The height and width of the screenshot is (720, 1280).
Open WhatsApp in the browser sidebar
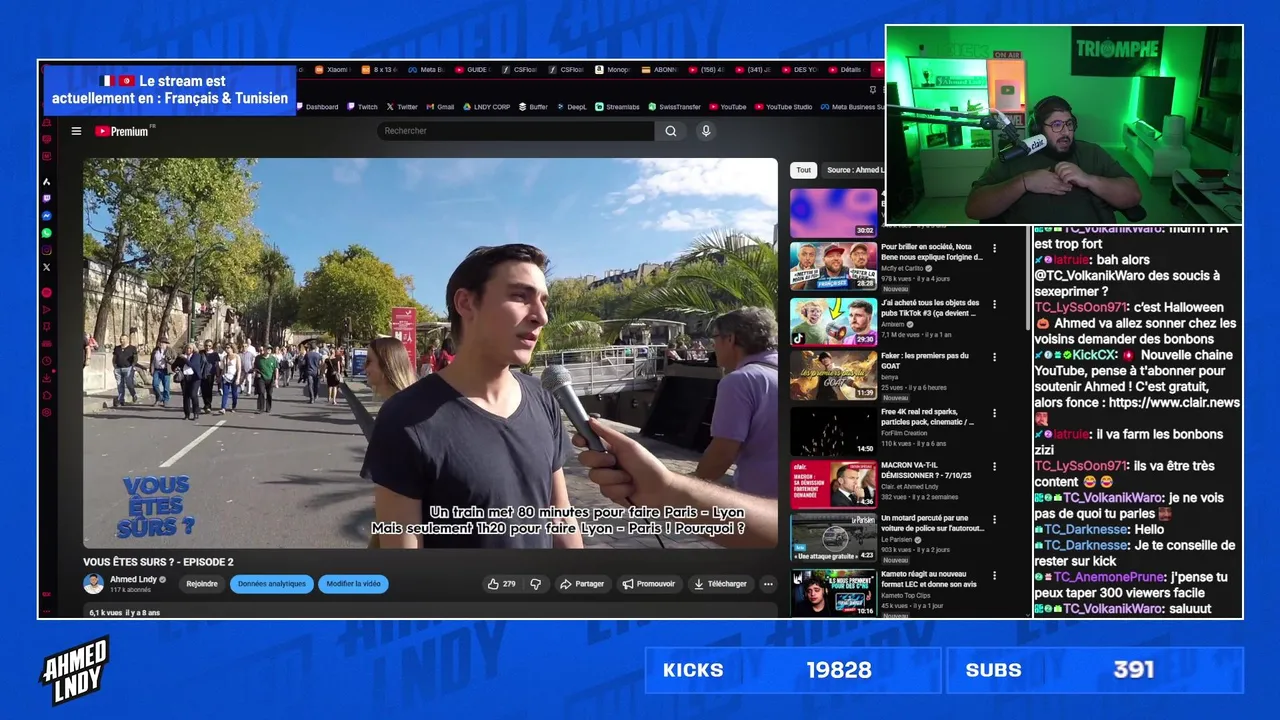coord(46,232)
